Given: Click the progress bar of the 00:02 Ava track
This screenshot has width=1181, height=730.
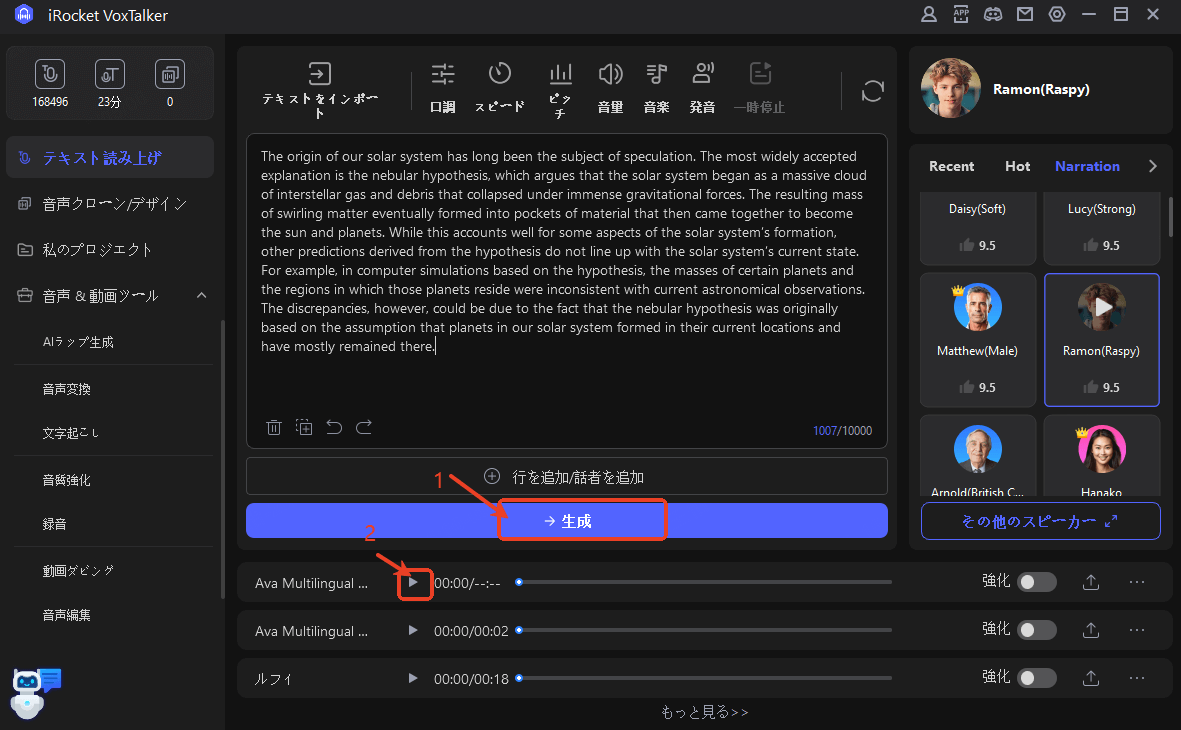Looking at the screenshot, I should pos(704,631).
